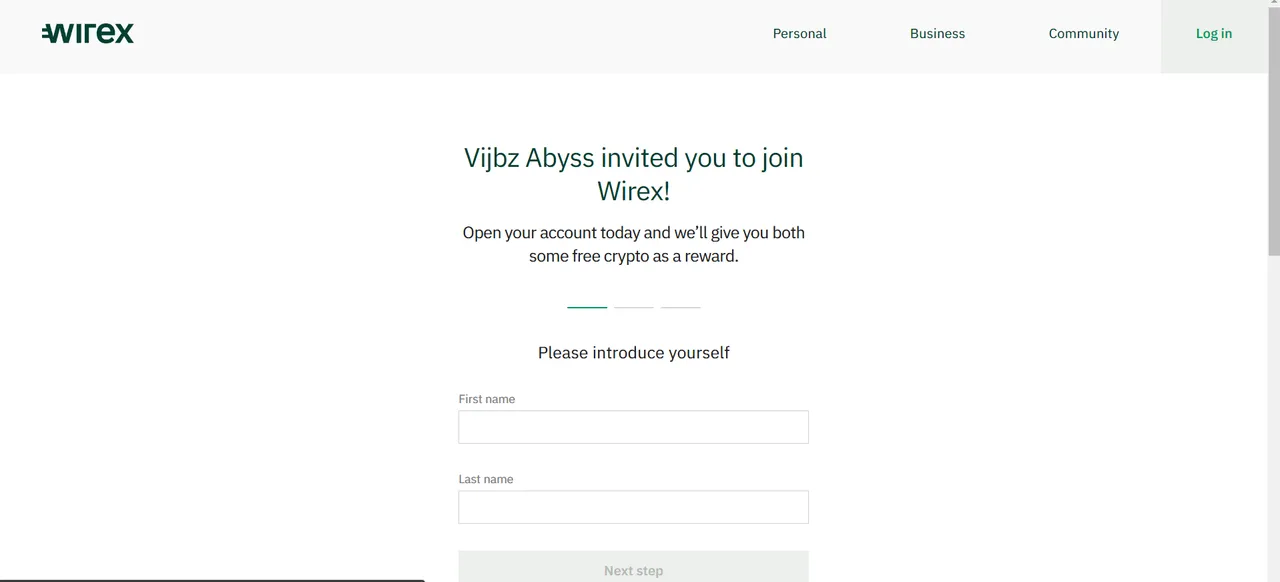Select the third step indicator
The width and height of the screenshot is (1280, 582).
(x=680, y=307)
